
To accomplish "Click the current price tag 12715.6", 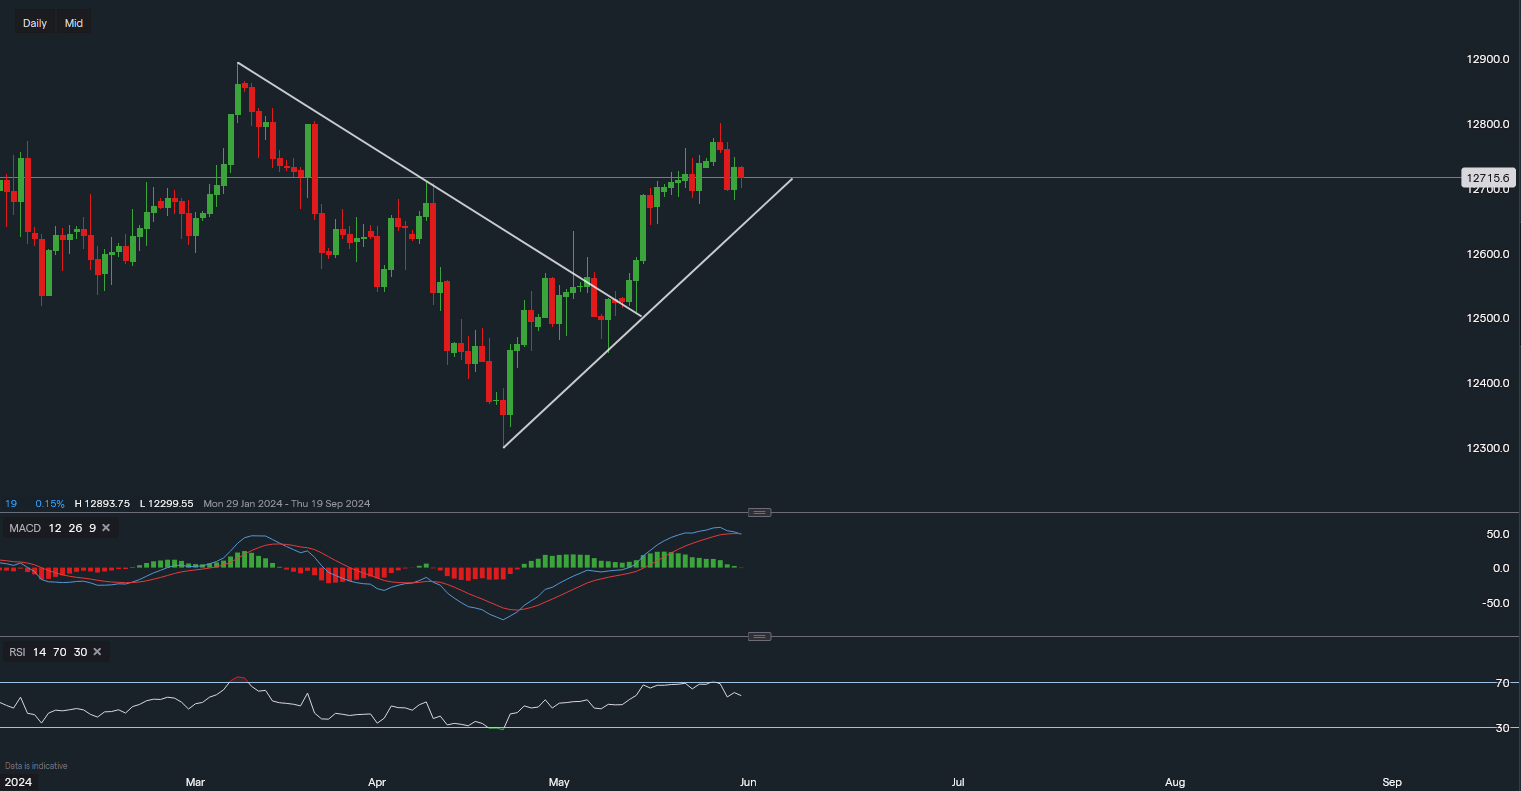I will point(1487,178).
